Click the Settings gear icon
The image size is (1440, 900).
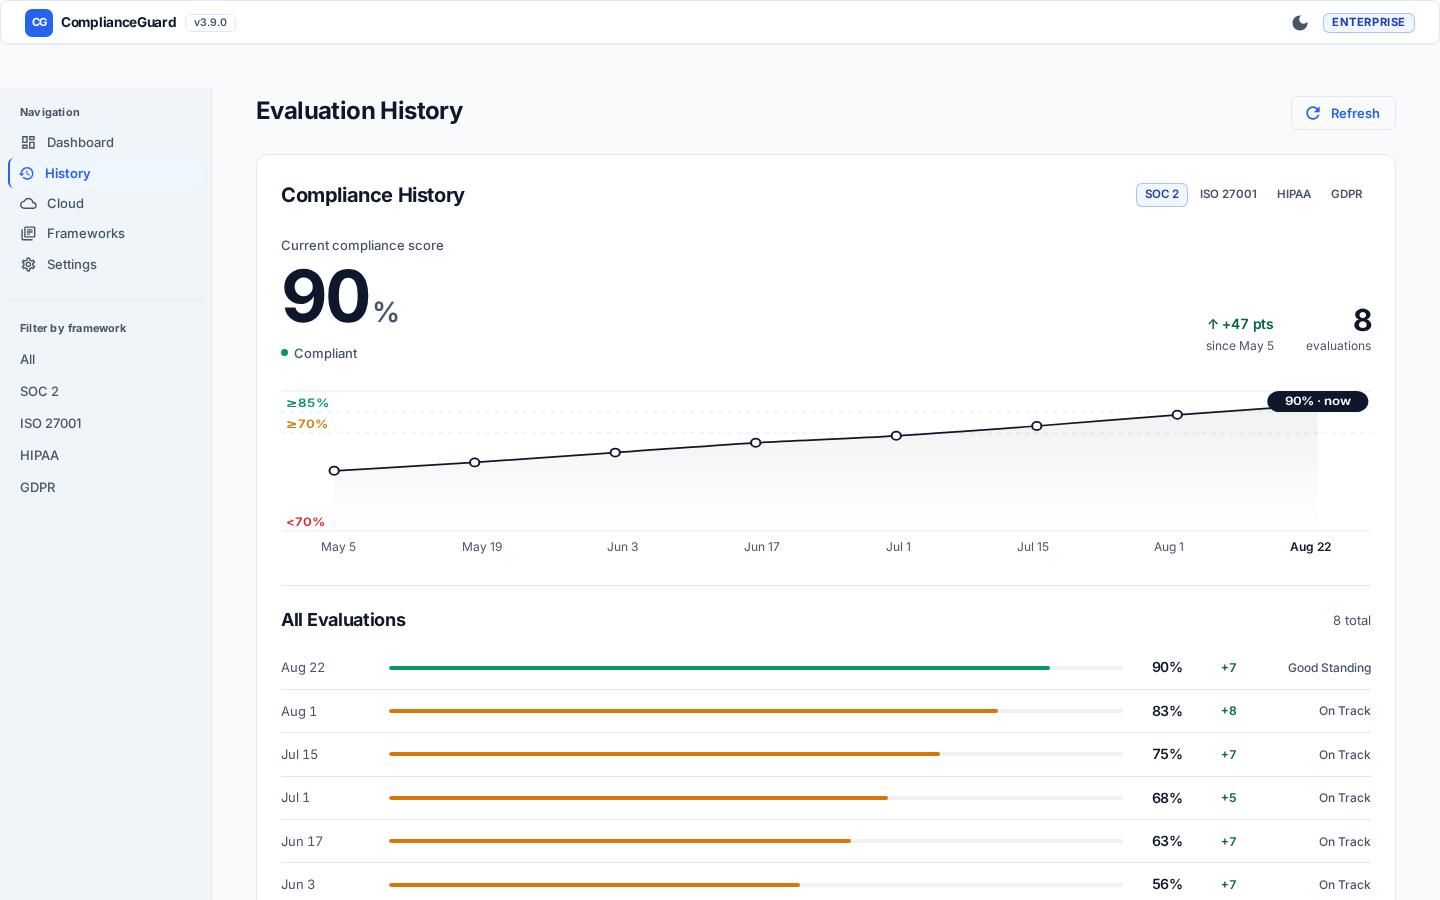pyautogui.click(x=28, y=264)
